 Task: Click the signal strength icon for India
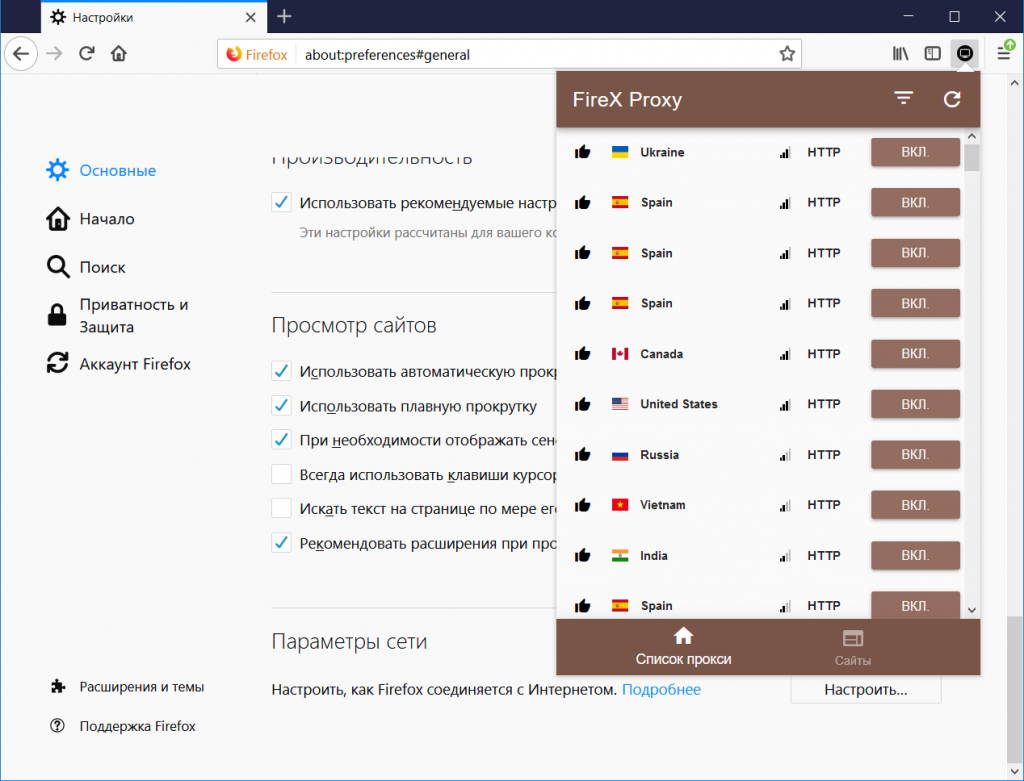[785, 556]
